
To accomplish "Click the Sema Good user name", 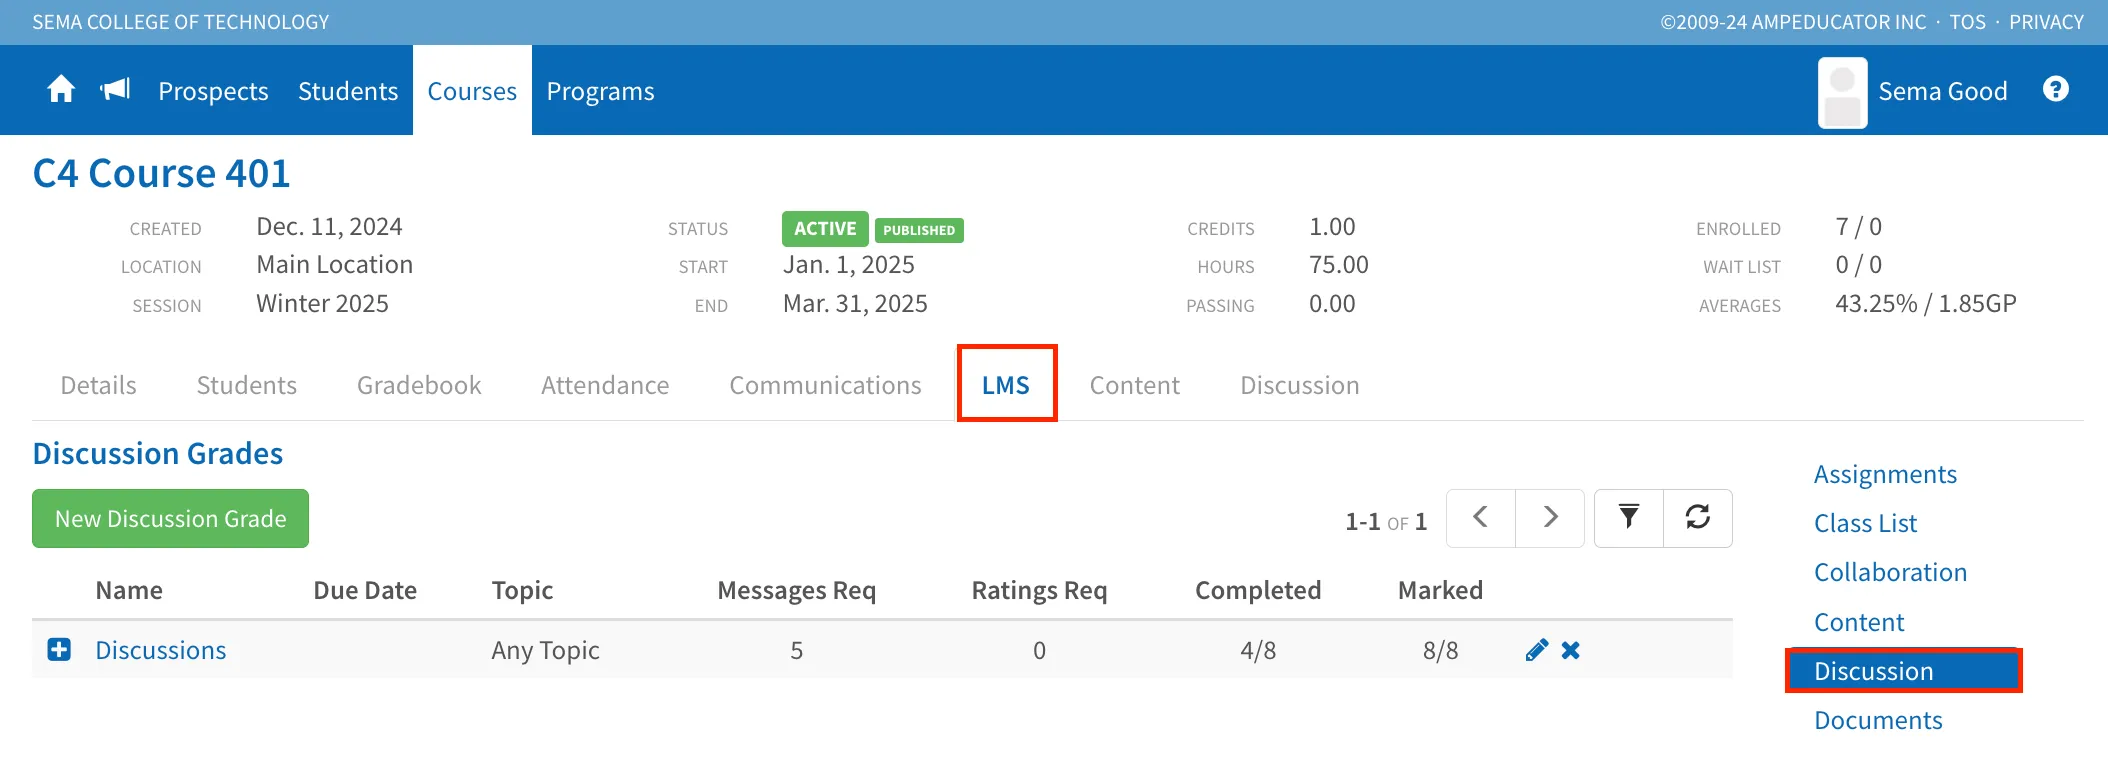I will (1942, 91).
